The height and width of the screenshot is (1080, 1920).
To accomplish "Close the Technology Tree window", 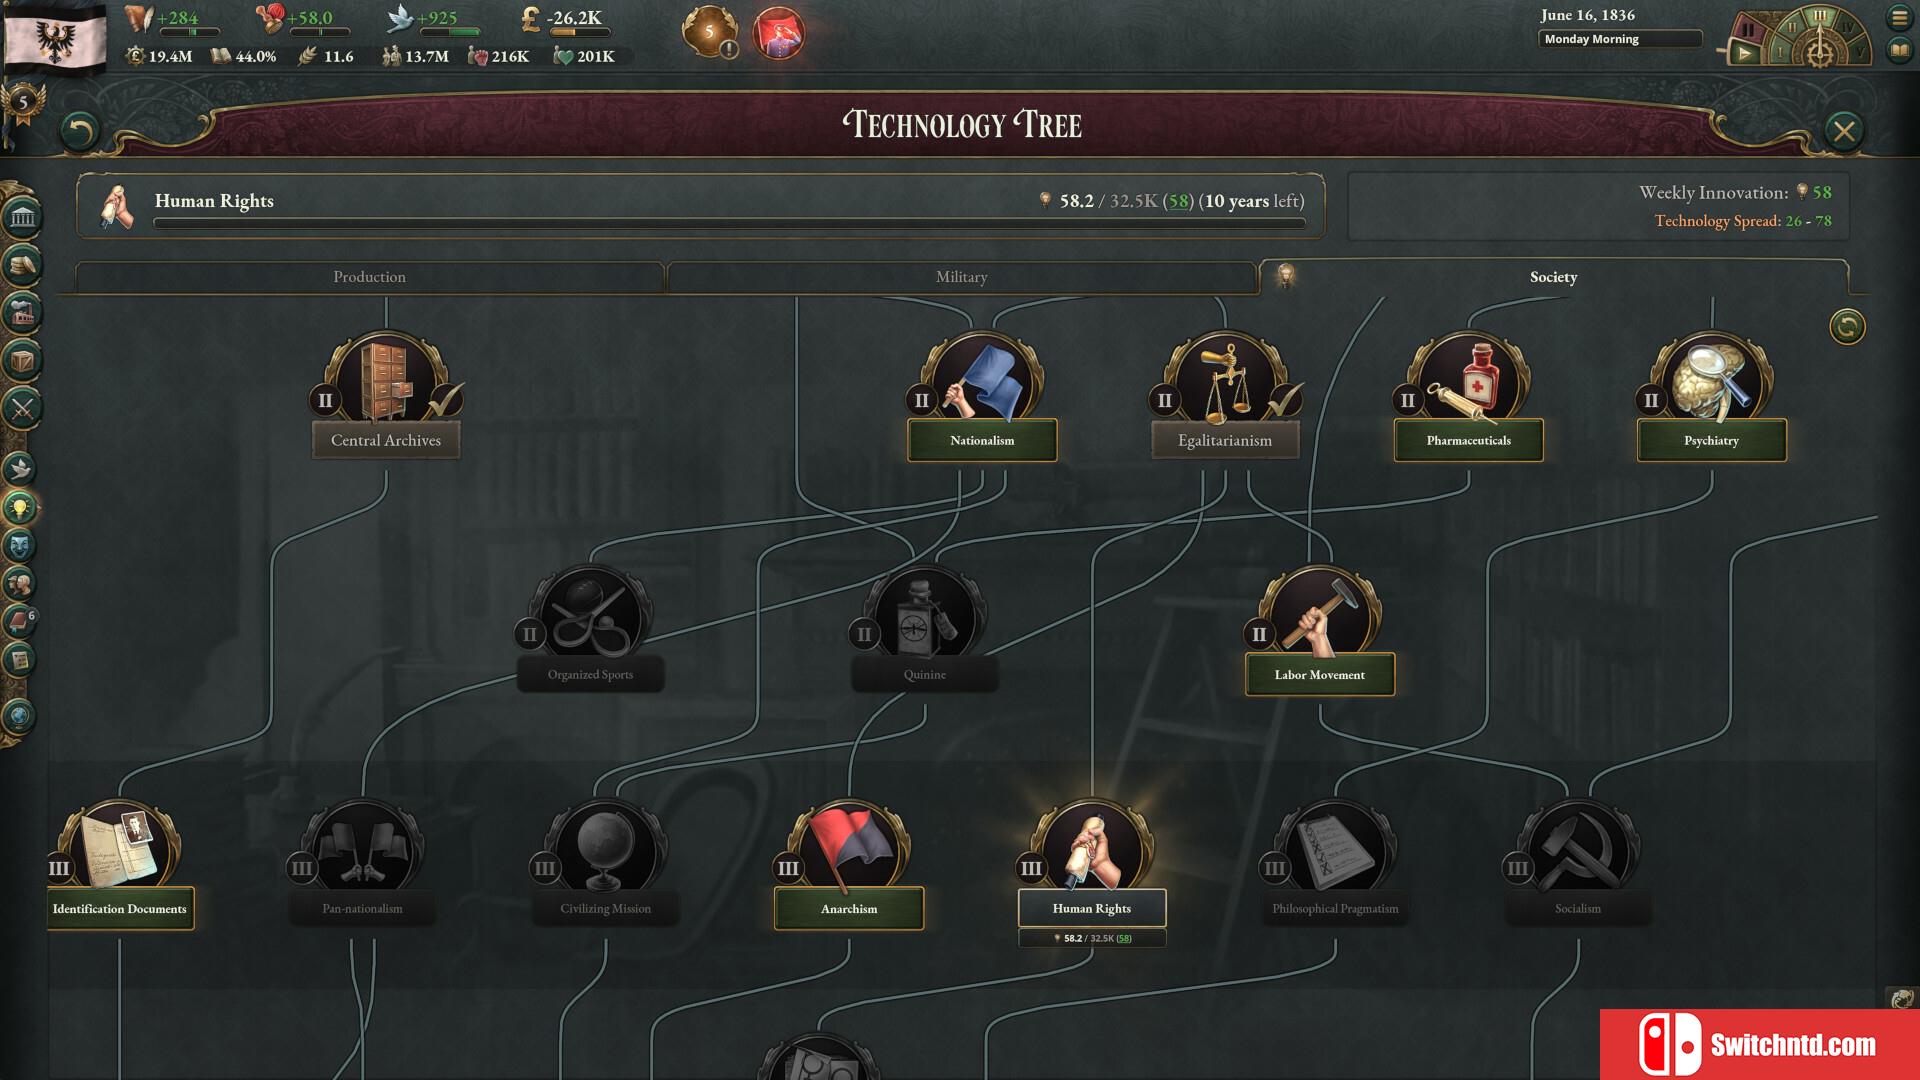I will [x=1844, y=130].
